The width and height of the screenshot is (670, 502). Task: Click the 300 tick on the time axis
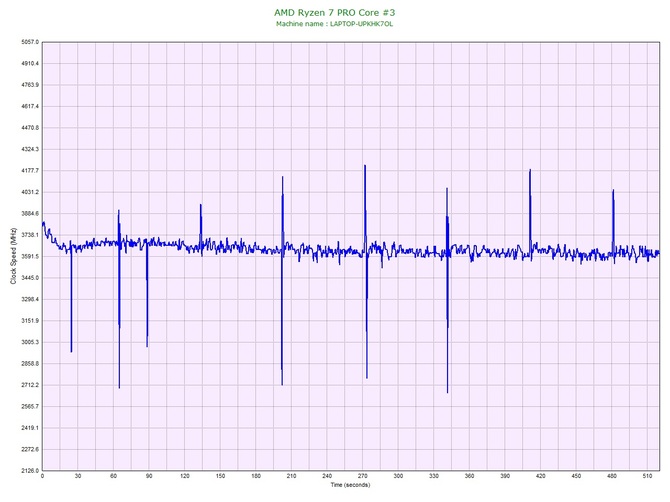(x=398, y=476)
